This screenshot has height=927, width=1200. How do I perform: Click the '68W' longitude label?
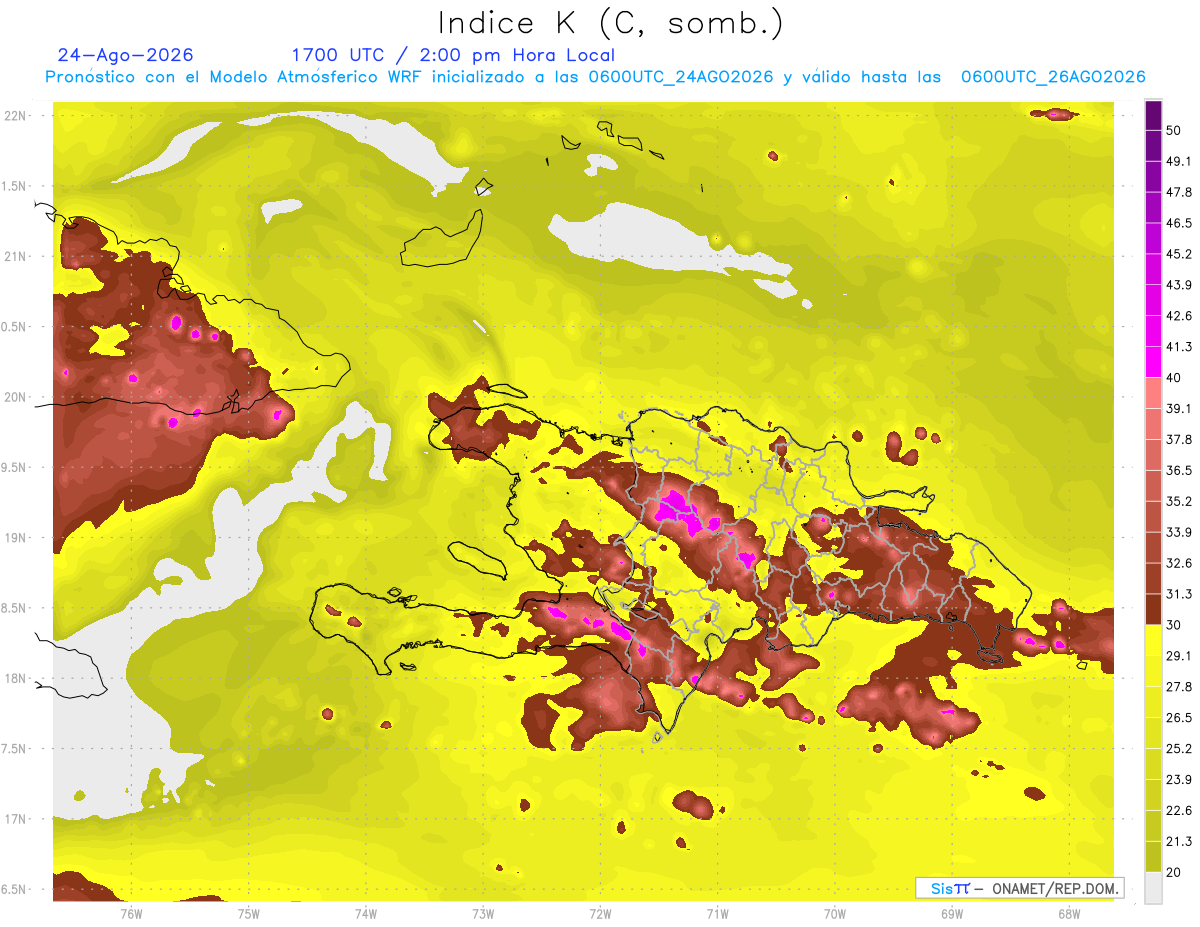coord(1069,913)
